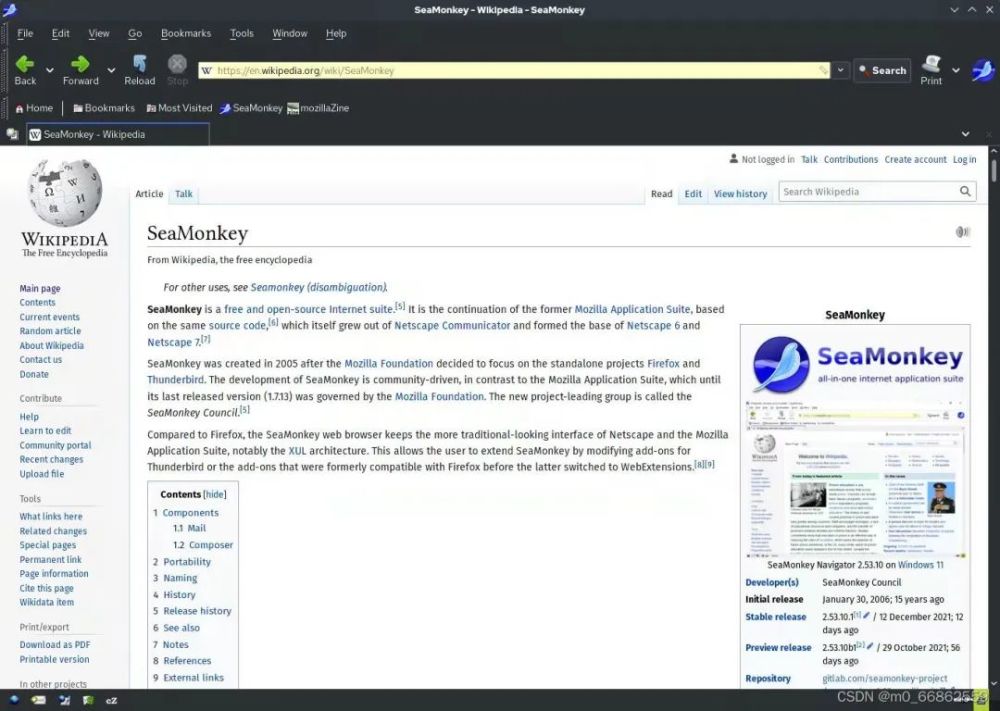This screenshot has width=1000, height=711.
Task: Switch to the View history tab
Action: pyautogui.click(x=740, y=194)
